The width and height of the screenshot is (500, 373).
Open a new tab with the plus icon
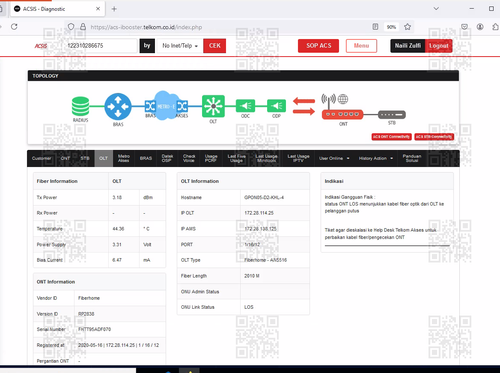click(114, 9)
